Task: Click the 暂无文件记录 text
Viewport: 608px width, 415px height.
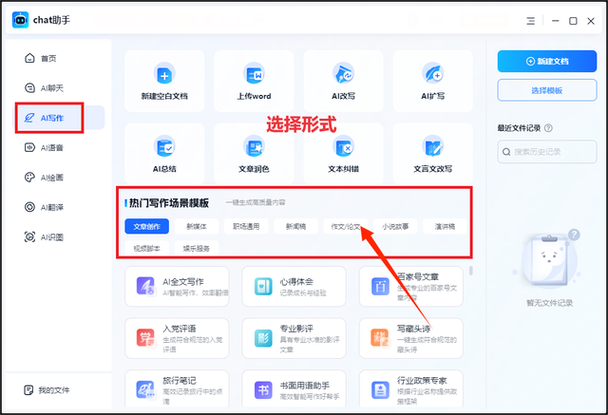Action: (549, 303)
